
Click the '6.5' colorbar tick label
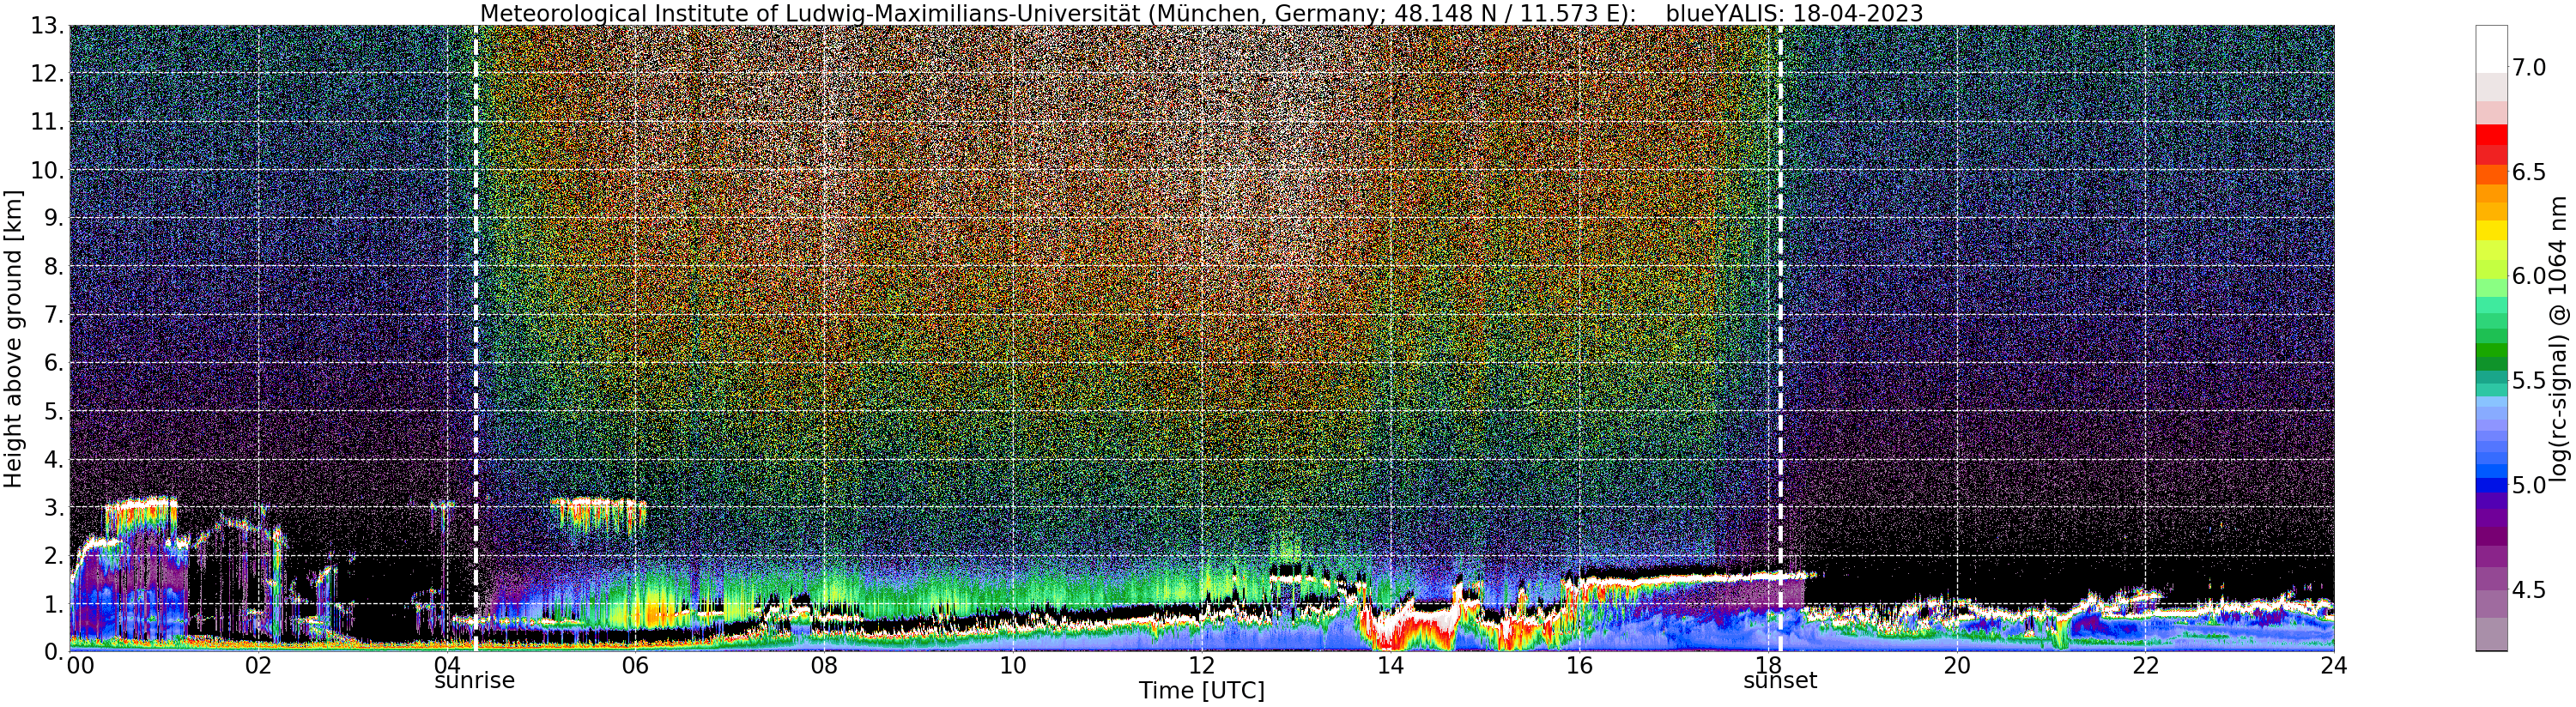(x=2529, y=172)
